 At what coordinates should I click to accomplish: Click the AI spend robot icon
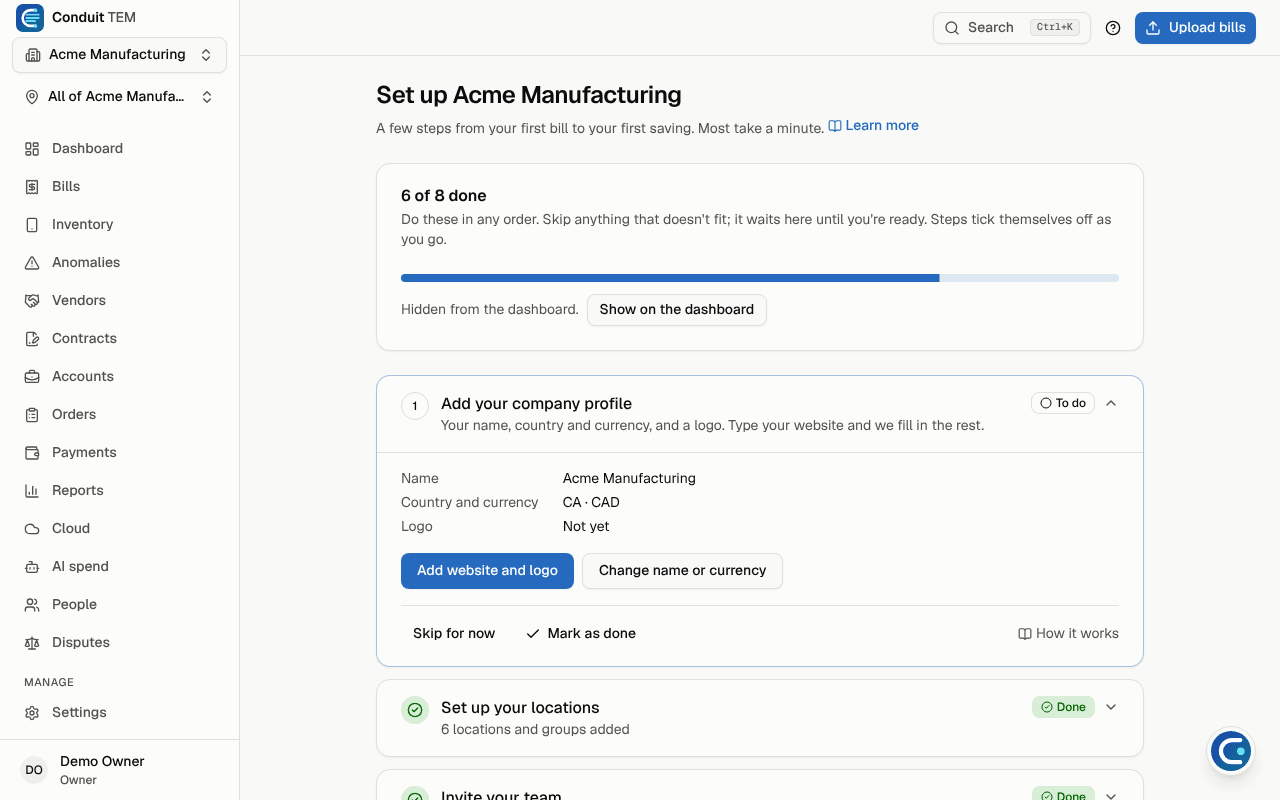click(32, 566)
